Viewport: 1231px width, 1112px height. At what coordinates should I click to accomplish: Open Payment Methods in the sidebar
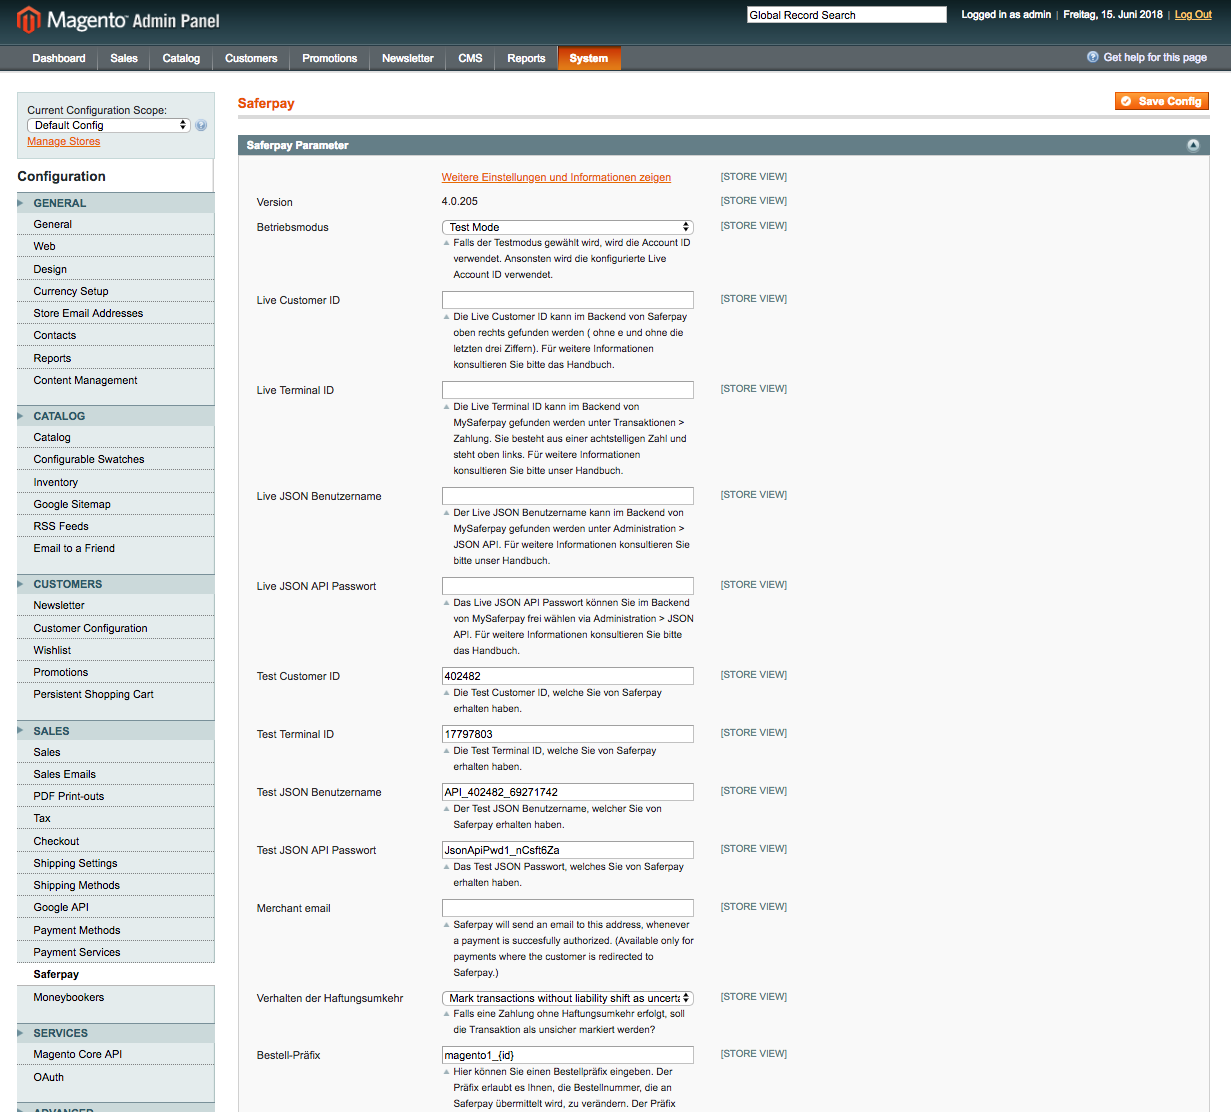pos(77,930)
